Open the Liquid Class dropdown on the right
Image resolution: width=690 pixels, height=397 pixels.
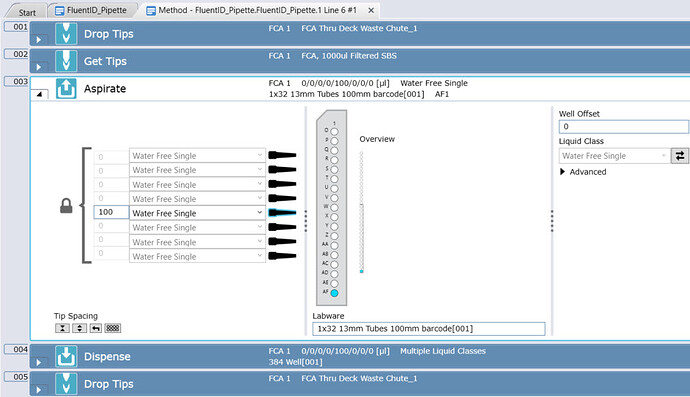pyautogui.click(x=664, y=156)
